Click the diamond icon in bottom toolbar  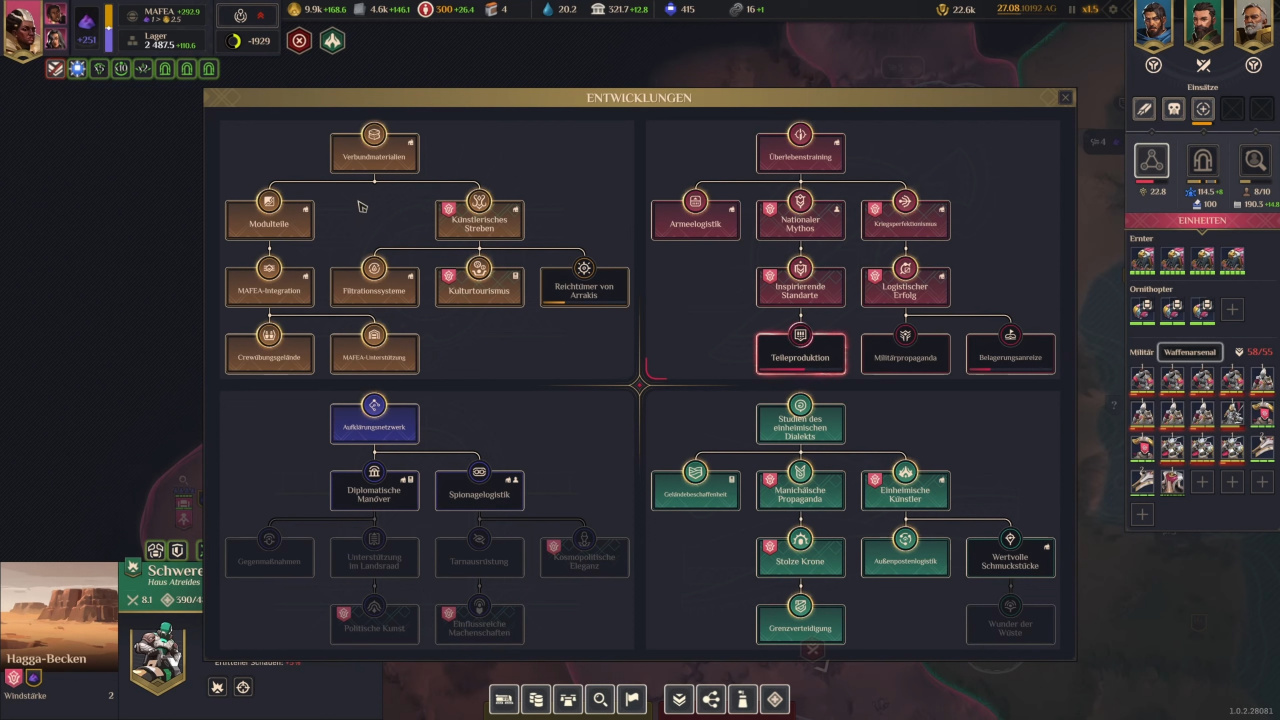(775, 699)
